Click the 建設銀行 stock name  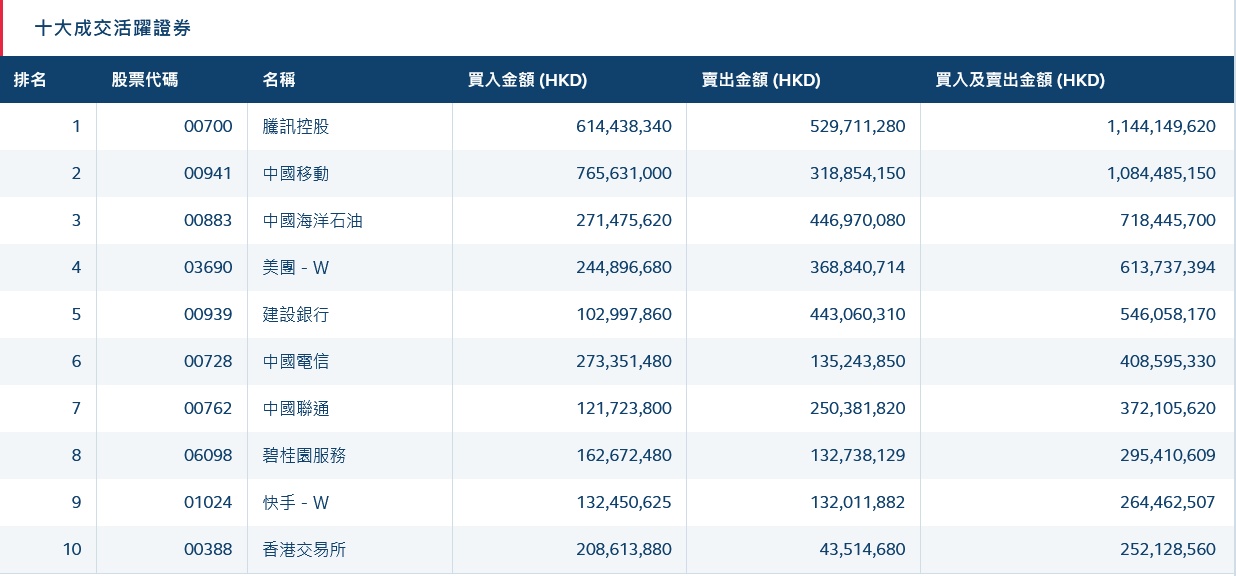[x=296, y=315]
